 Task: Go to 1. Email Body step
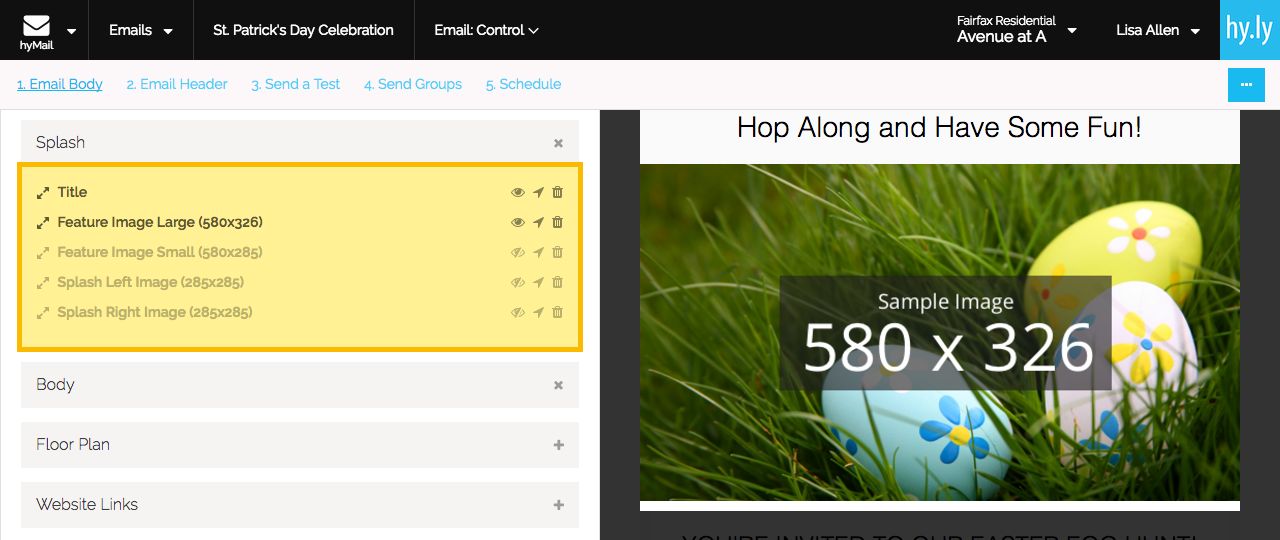[x=60, y=84]
